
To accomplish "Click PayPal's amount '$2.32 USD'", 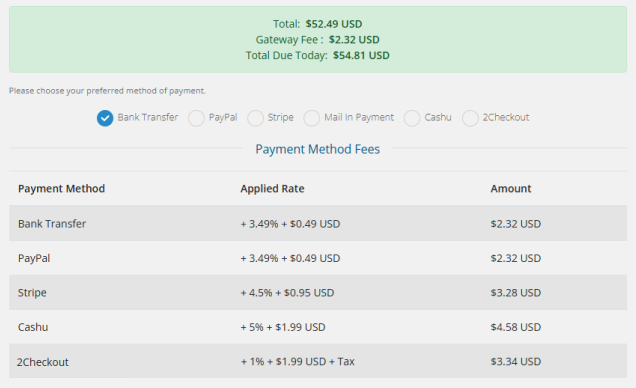I will pyautogui.click(x=516, y=258).
